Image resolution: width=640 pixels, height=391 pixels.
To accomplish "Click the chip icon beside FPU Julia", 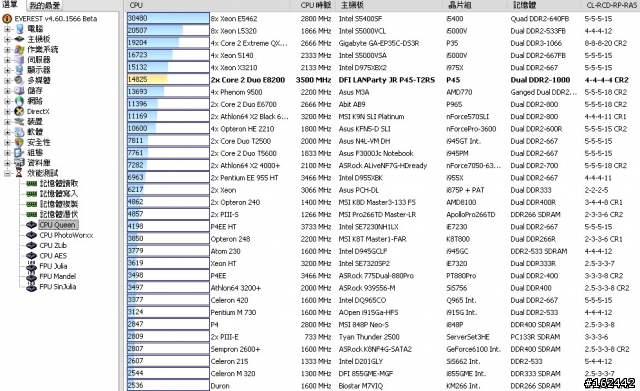I will tap(31, 266).
